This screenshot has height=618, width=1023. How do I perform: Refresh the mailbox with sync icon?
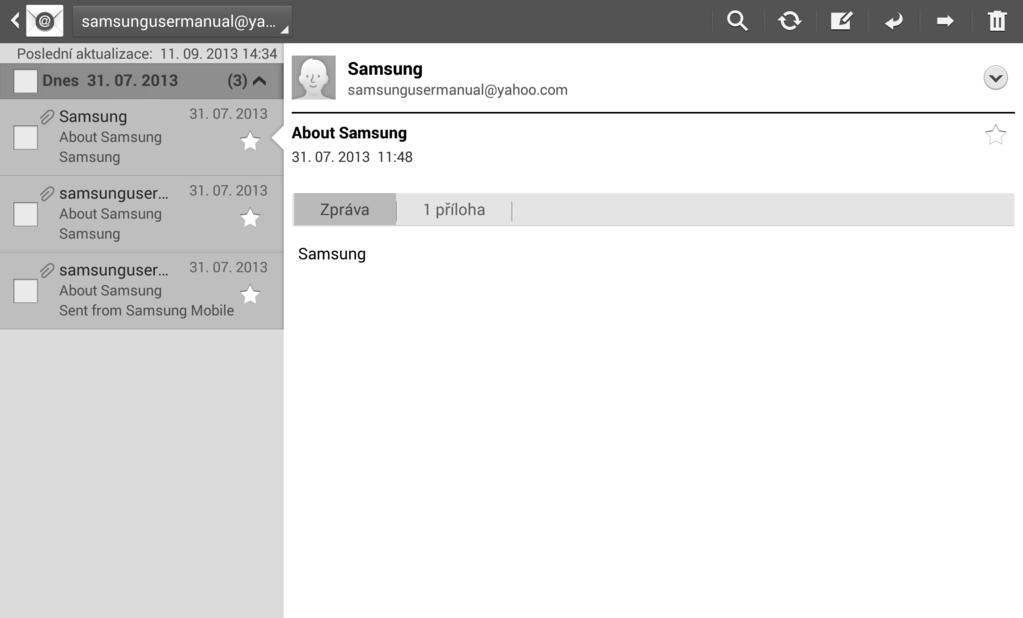pos(789,21)
